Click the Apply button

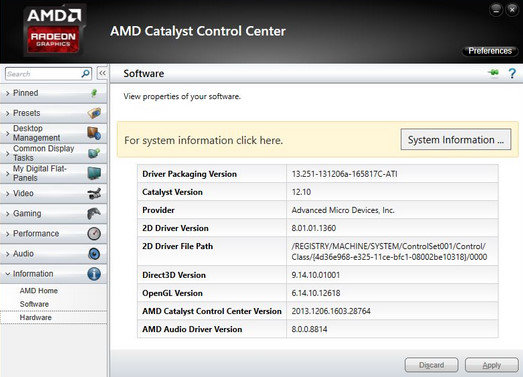point(492,365)
